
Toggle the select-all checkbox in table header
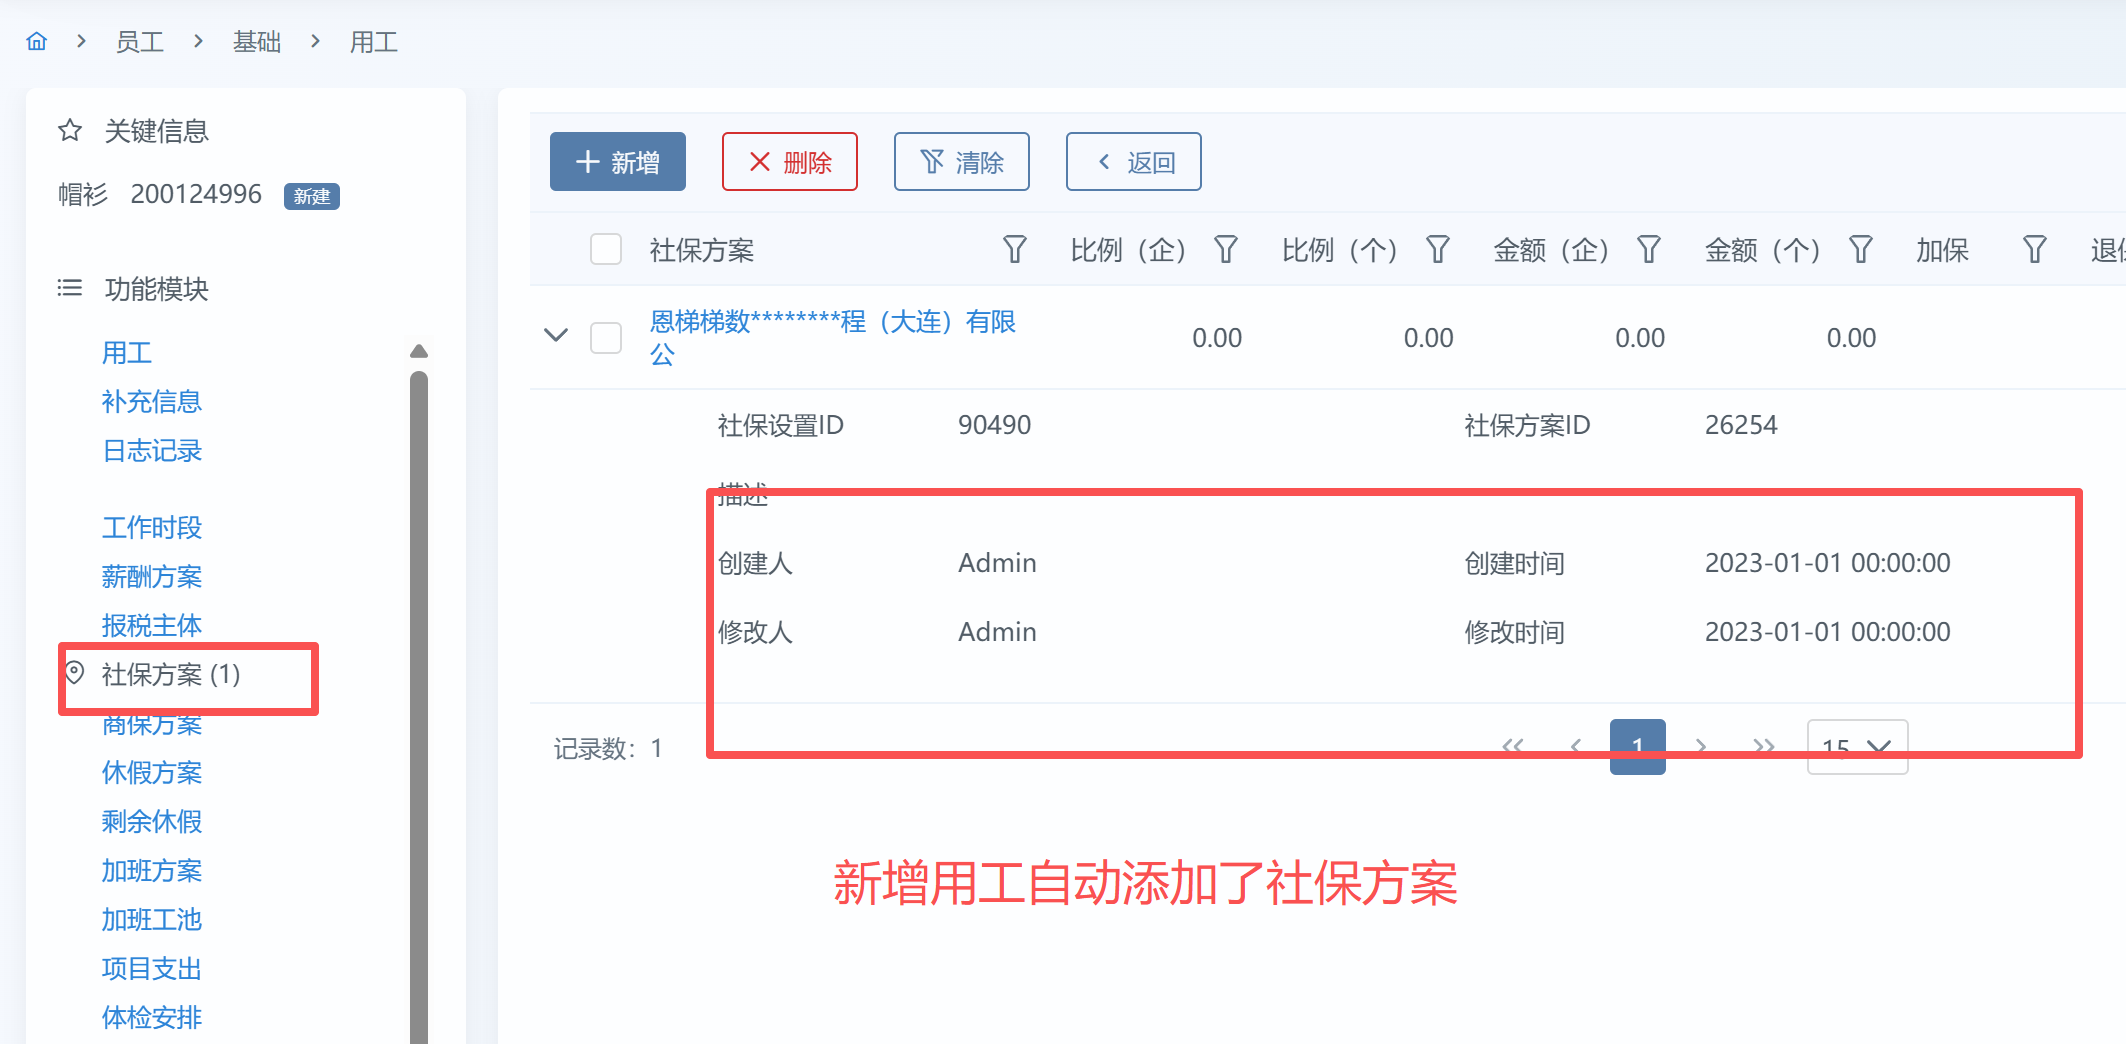pos(606,249)
